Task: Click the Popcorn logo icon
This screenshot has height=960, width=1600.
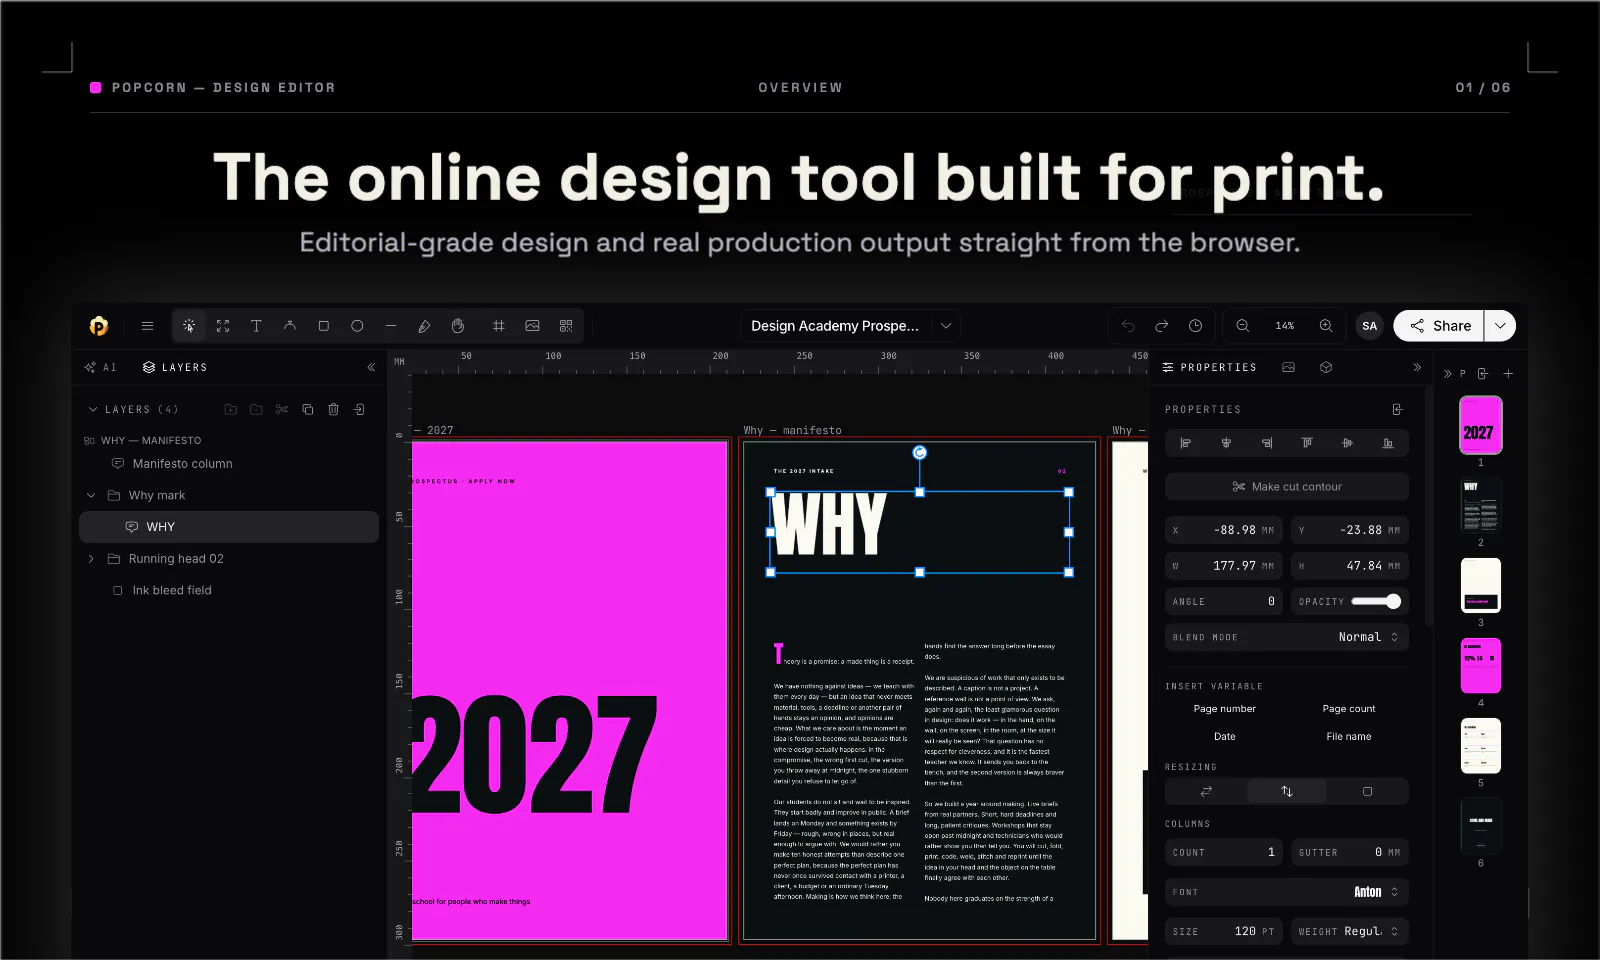Action: click(98, 326)
